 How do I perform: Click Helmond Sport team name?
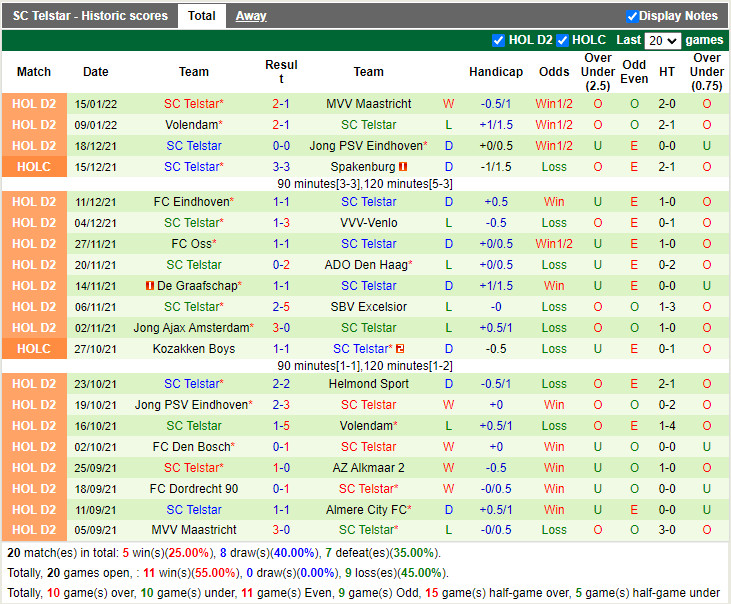pos(368,384)
